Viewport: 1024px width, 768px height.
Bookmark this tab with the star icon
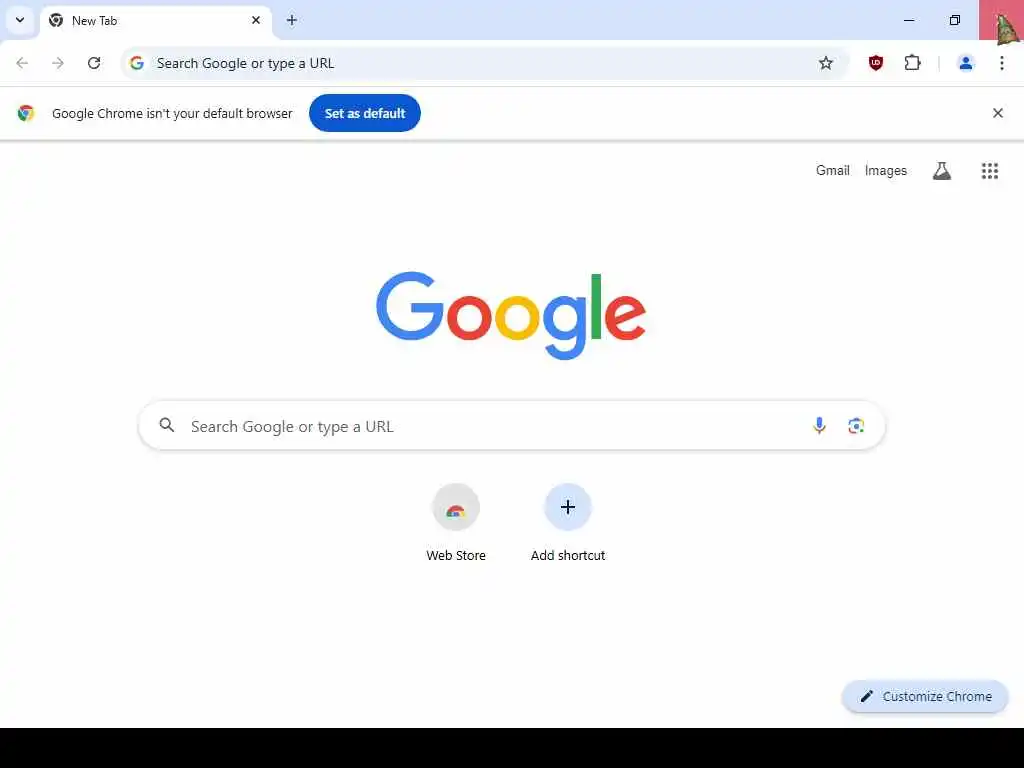[825, 63]
